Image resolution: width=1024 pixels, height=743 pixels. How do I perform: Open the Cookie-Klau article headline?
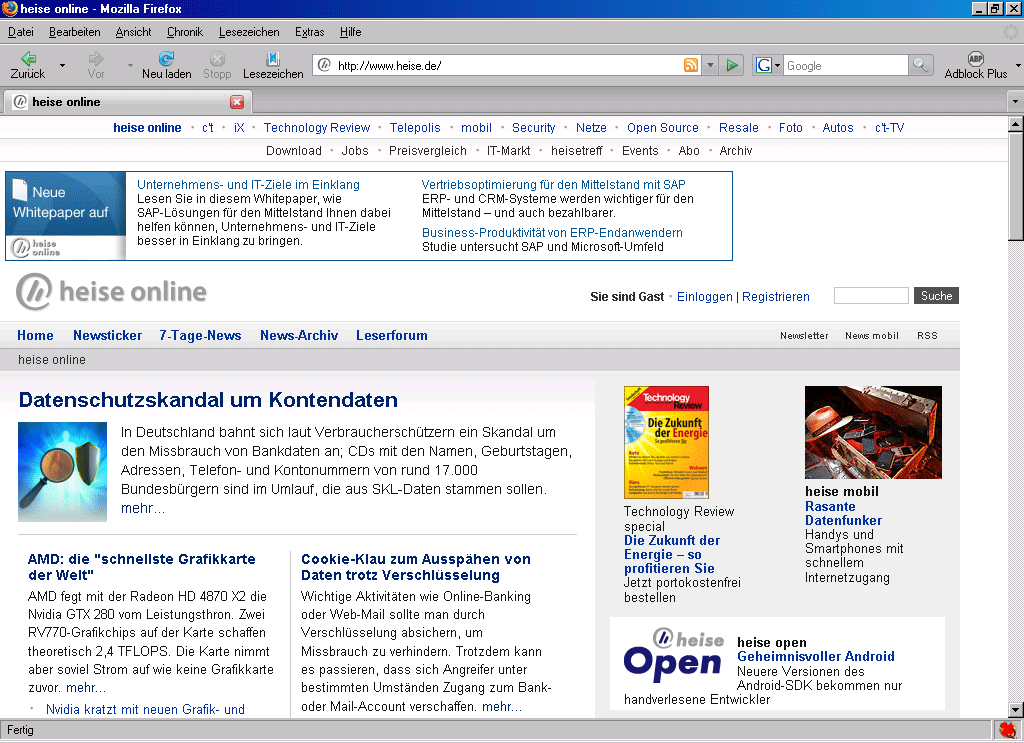point(416,567)
